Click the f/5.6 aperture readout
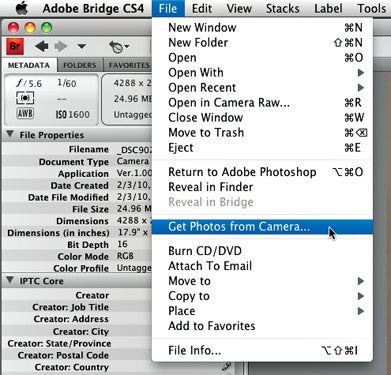 click(29, 83)
